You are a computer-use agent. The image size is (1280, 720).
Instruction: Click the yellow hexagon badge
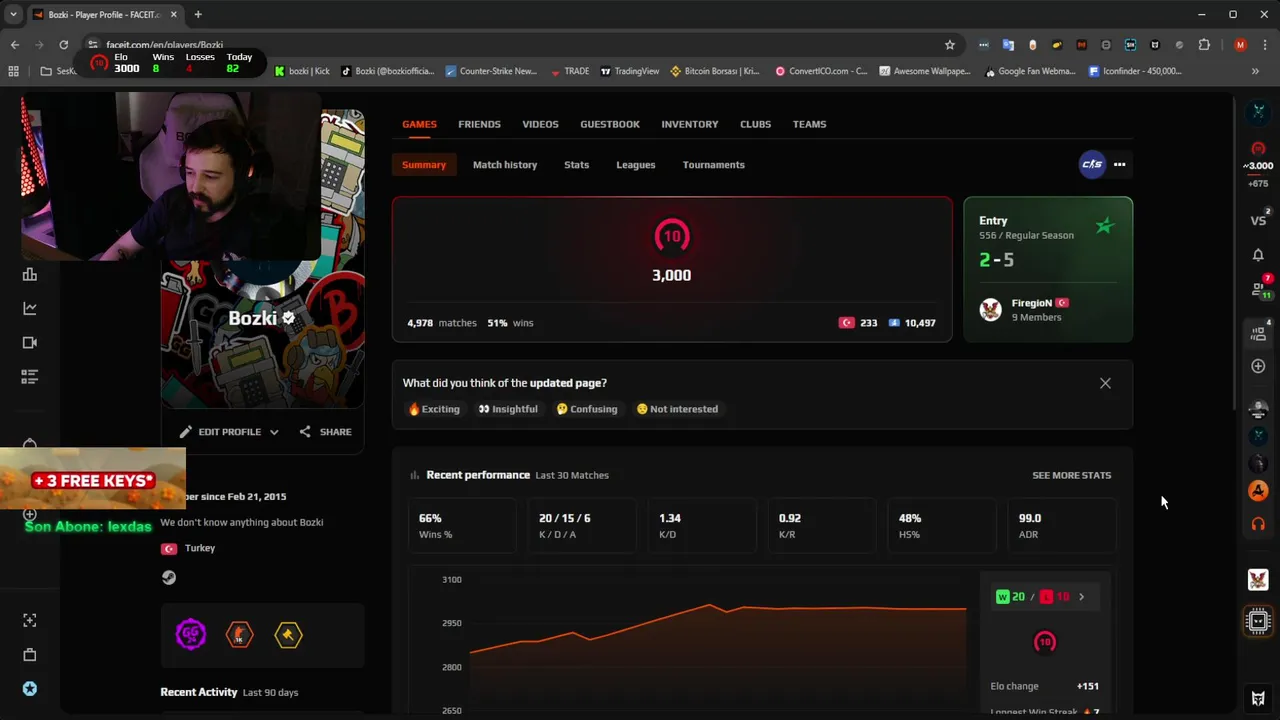tap(288, 634)
